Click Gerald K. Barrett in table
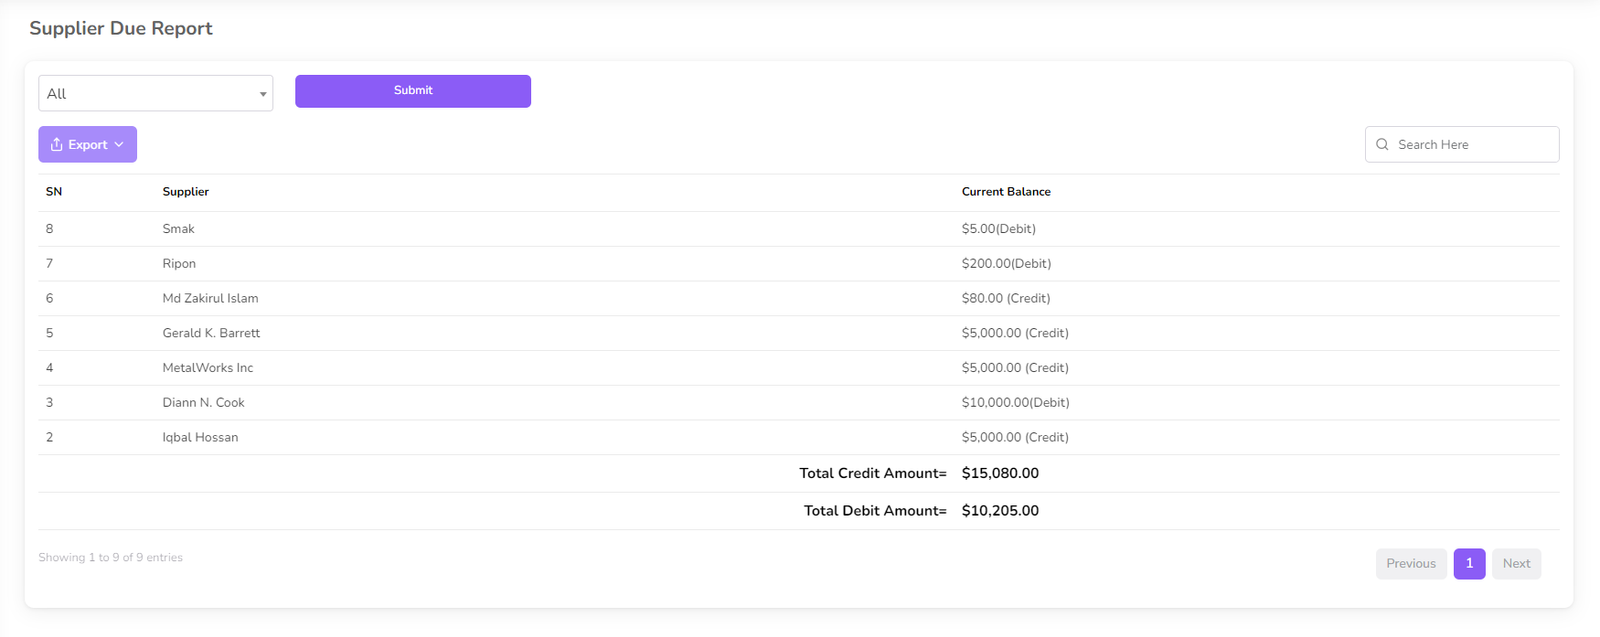 (211, 333)
